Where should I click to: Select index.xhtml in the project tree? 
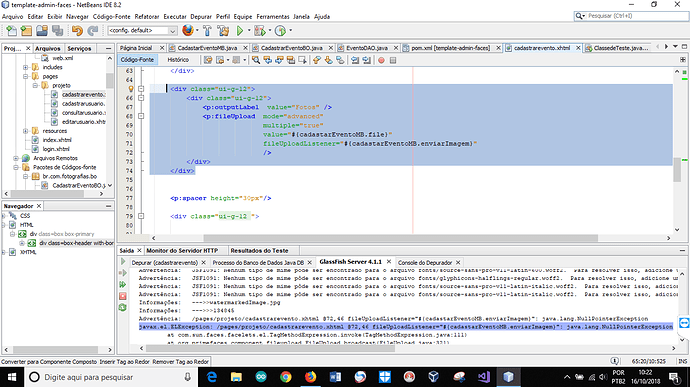(57, 140)
